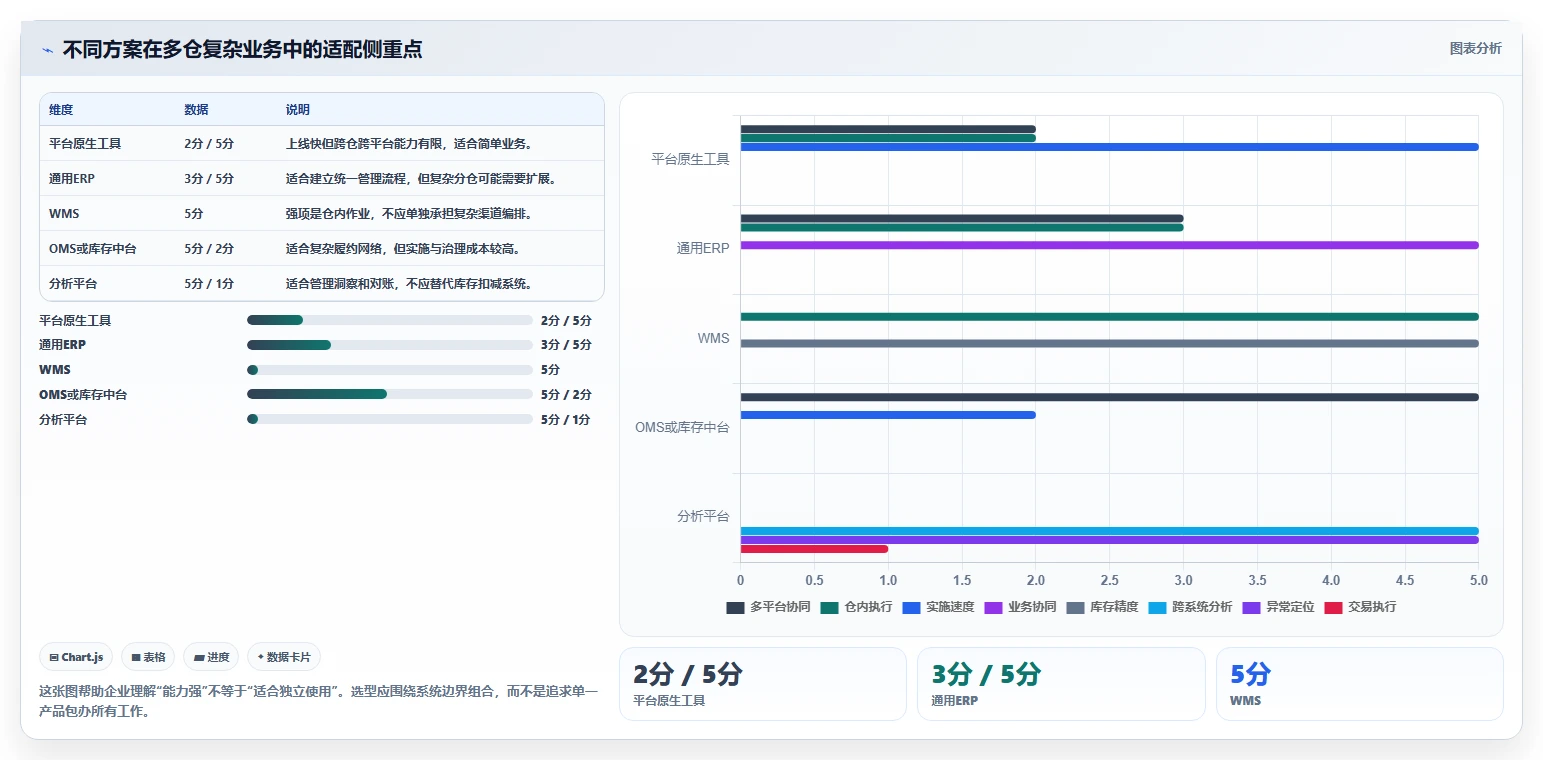The width and height of the screenshot is (1543, 760).
Task: Click the x-axis tick label 2.5
Action: click(x=1109, y=580)
